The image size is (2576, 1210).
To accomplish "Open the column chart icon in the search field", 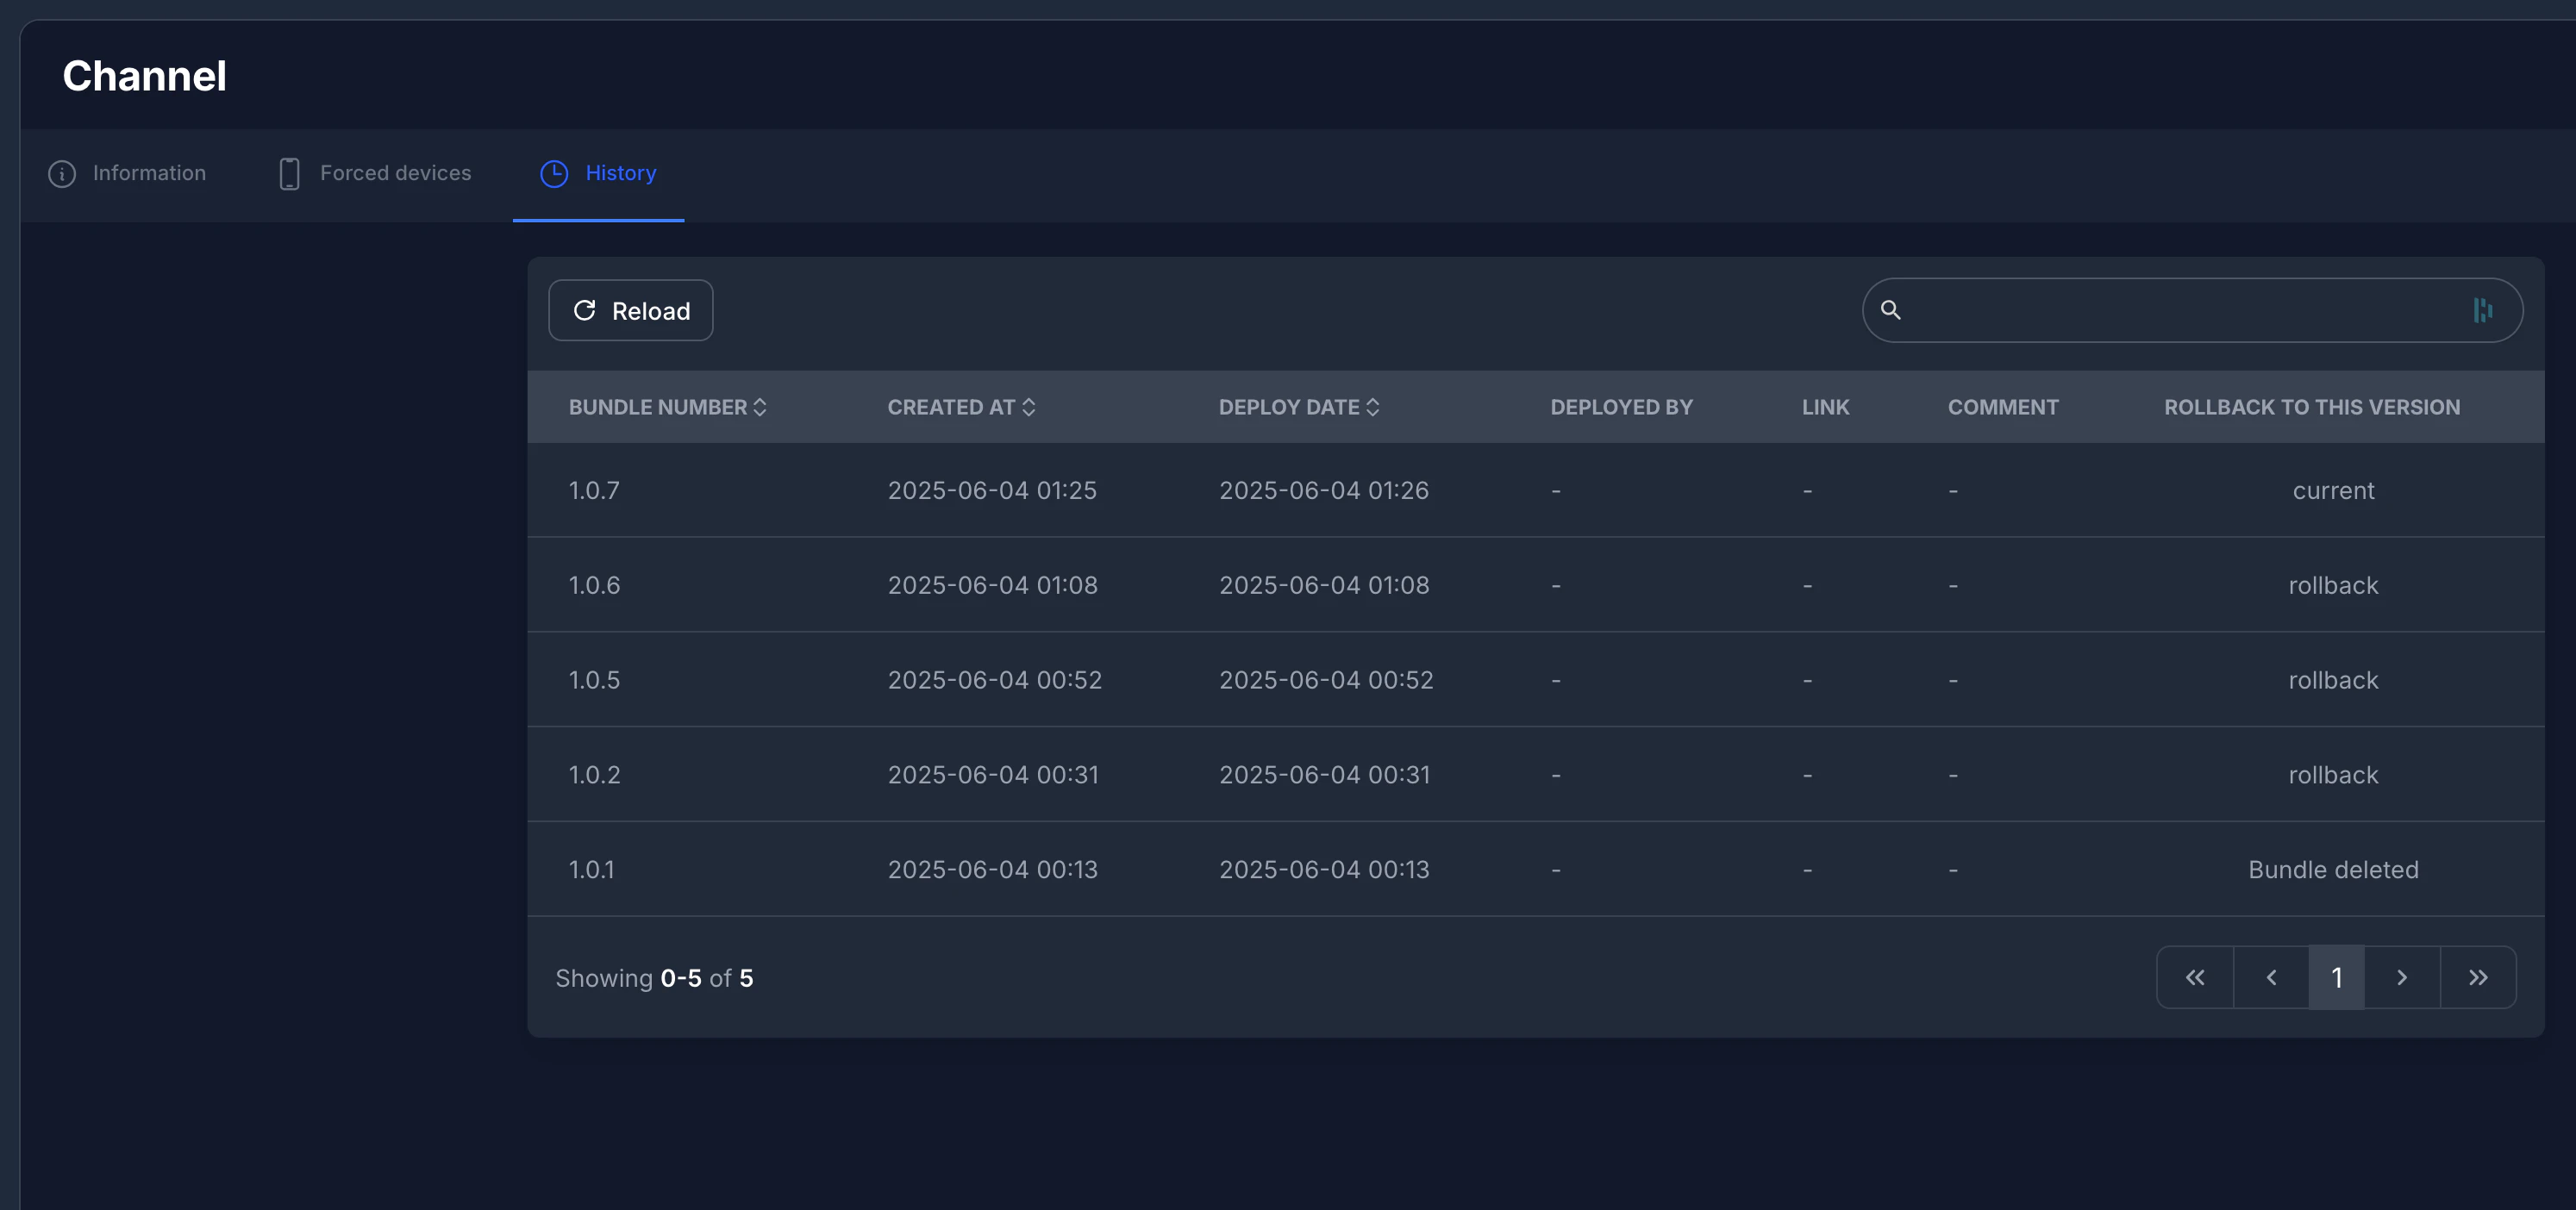I will 2484,310.
